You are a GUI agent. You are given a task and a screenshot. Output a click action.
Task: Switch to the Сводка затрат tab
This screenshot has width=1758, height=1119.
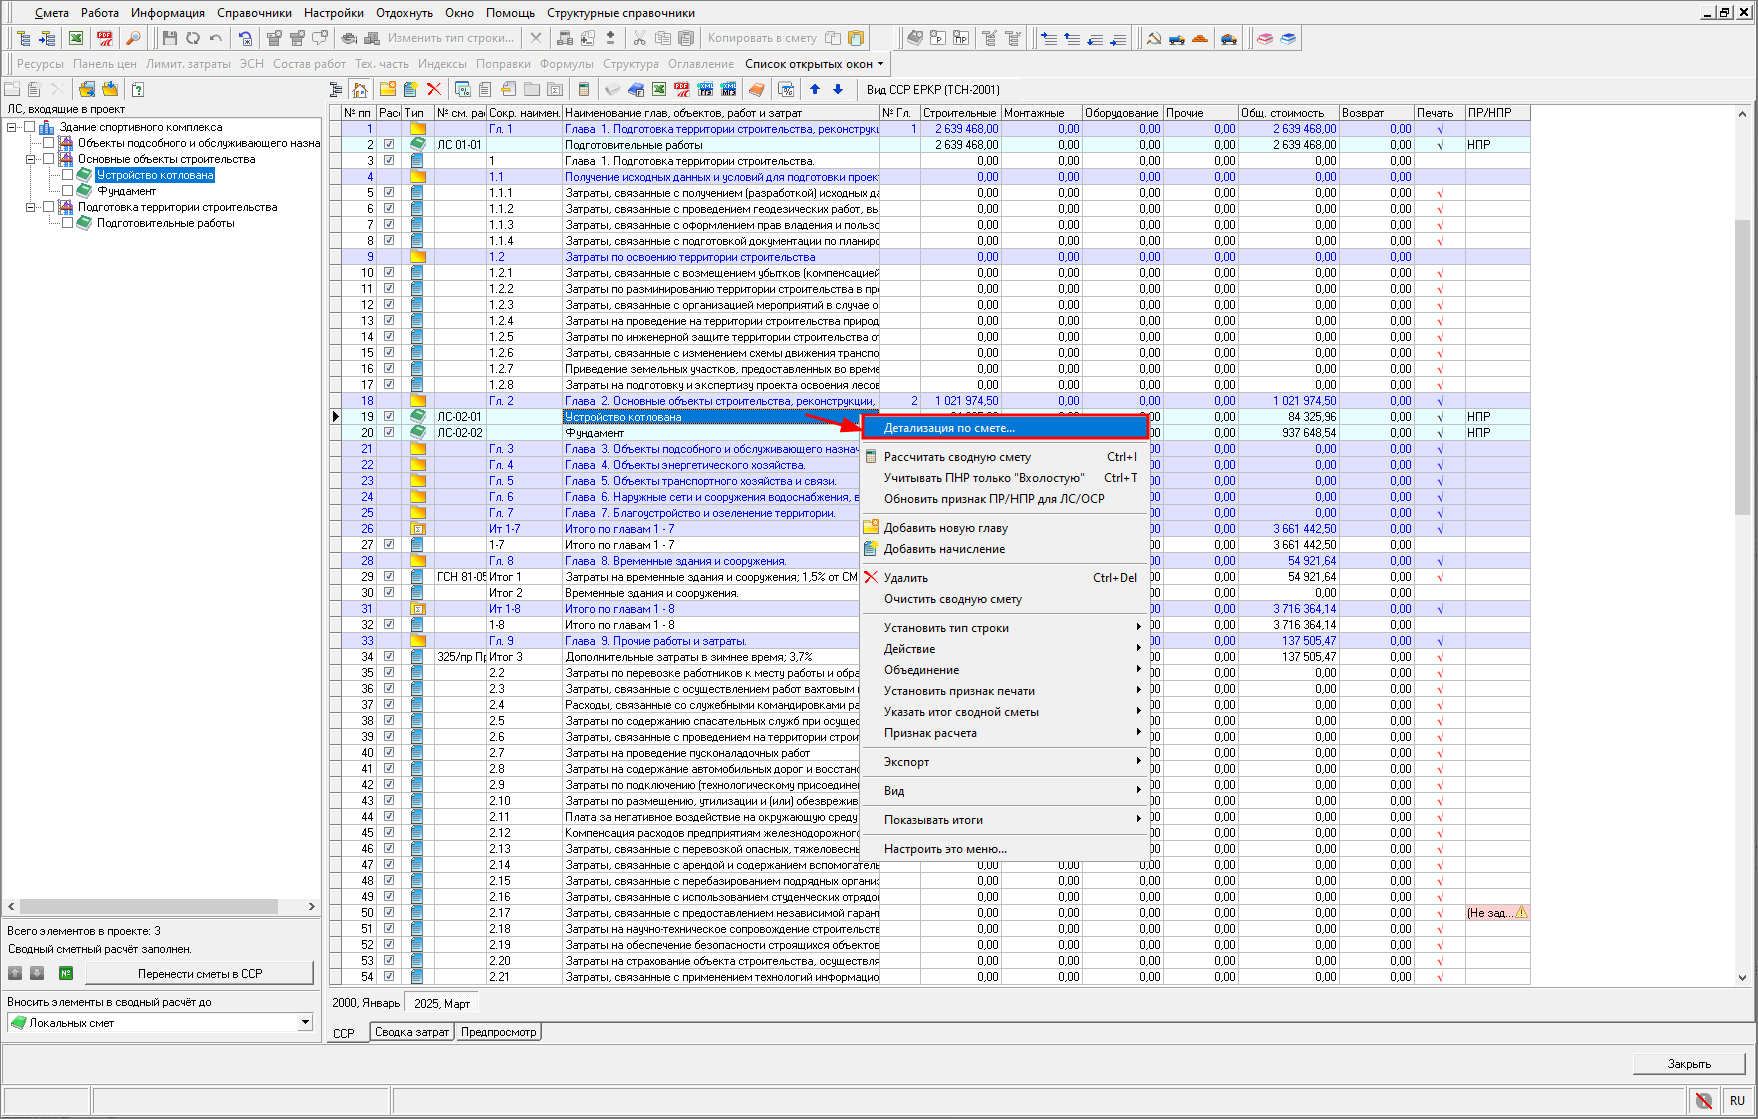pos(412,1032)
